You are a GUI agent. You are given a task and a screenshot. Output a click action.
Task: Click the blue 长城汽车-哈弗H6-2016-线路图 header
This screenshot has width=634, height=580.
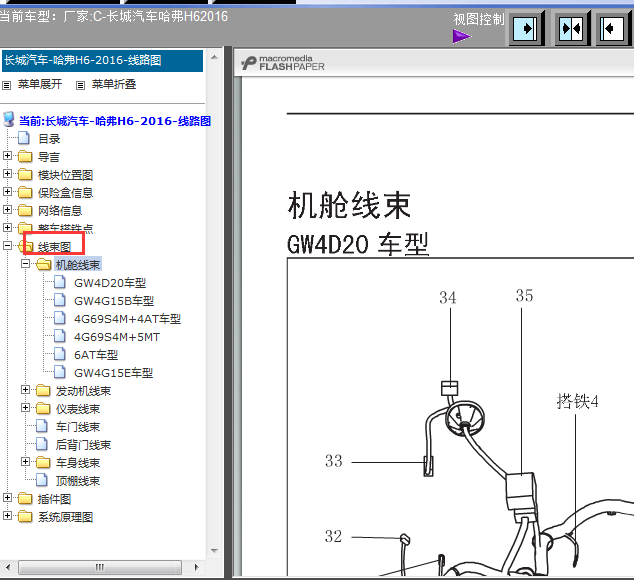(x=103, y=61)
